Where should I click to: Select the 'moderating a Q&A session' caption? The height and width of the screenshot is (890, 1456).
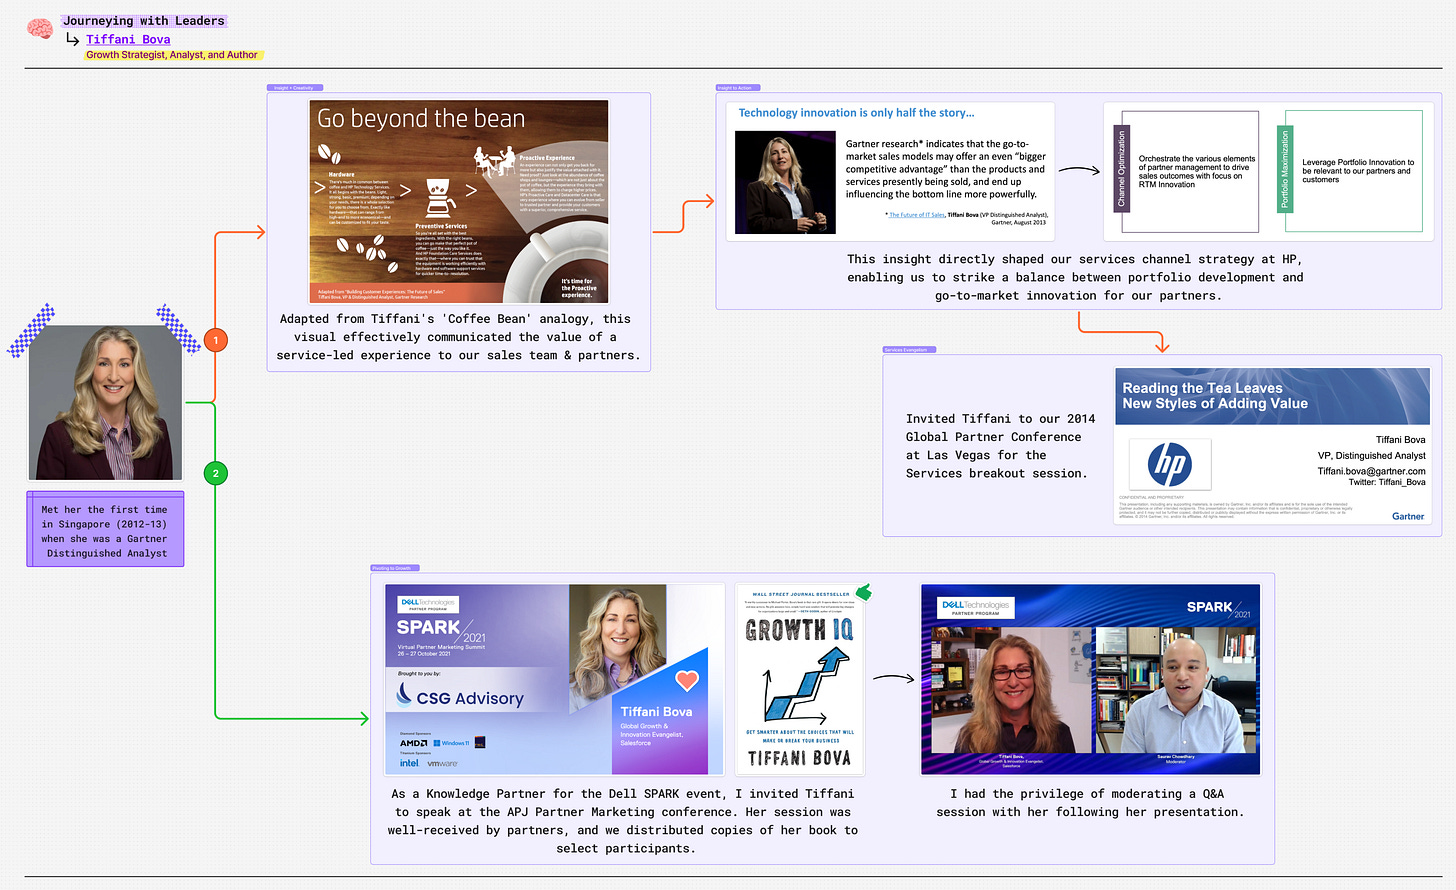coord(1090,802)
